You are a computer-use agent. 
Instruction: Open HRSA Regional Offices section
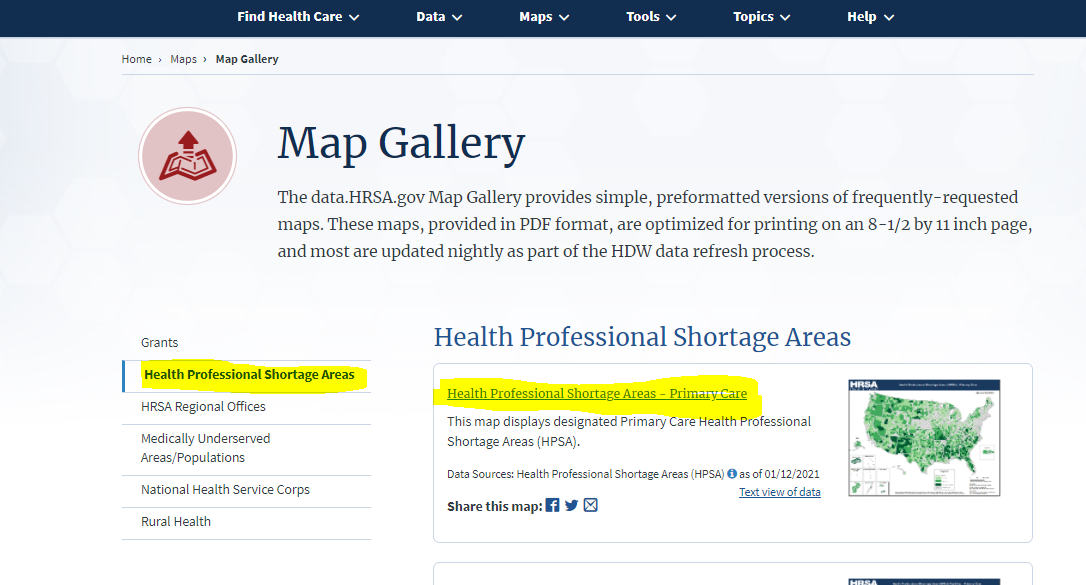(203, 407)
